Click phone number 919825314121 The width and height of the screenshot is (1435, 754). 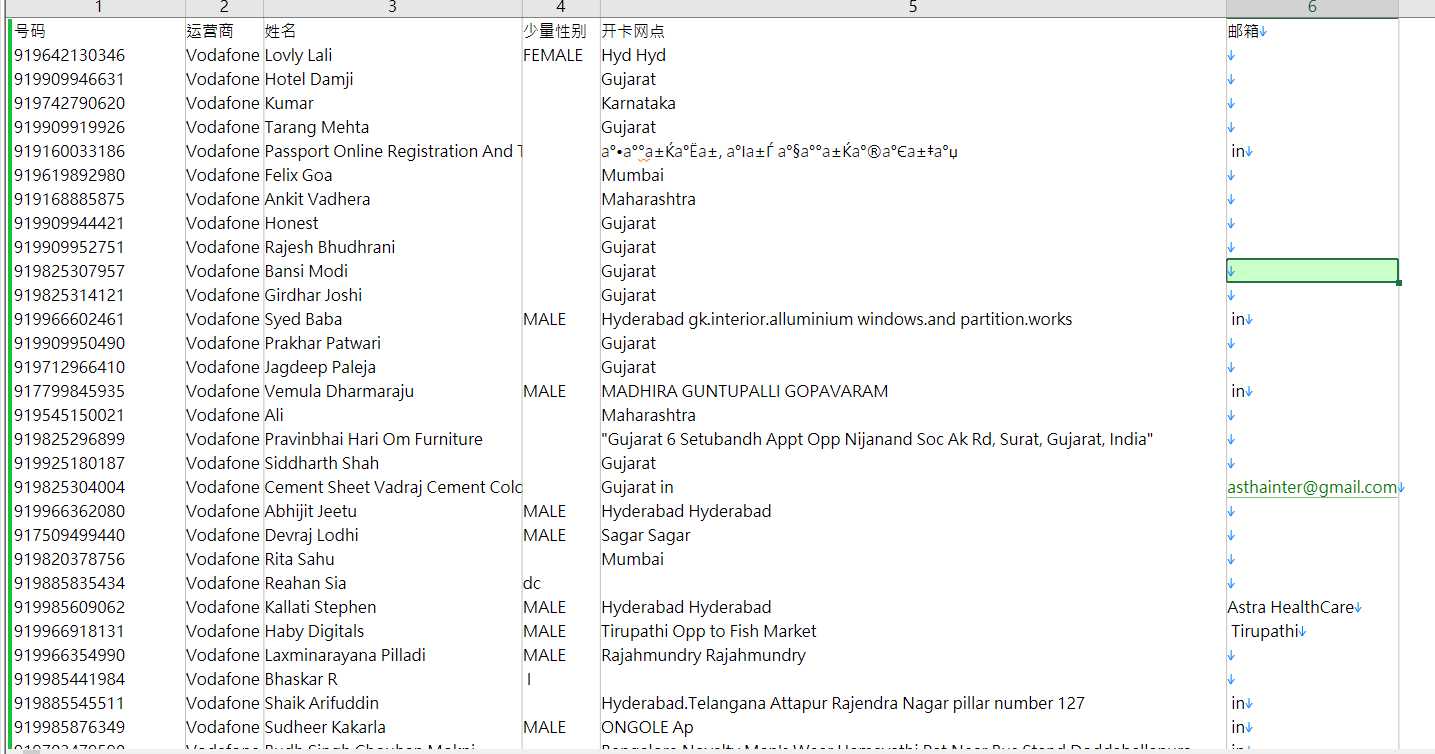click(98, 295)
